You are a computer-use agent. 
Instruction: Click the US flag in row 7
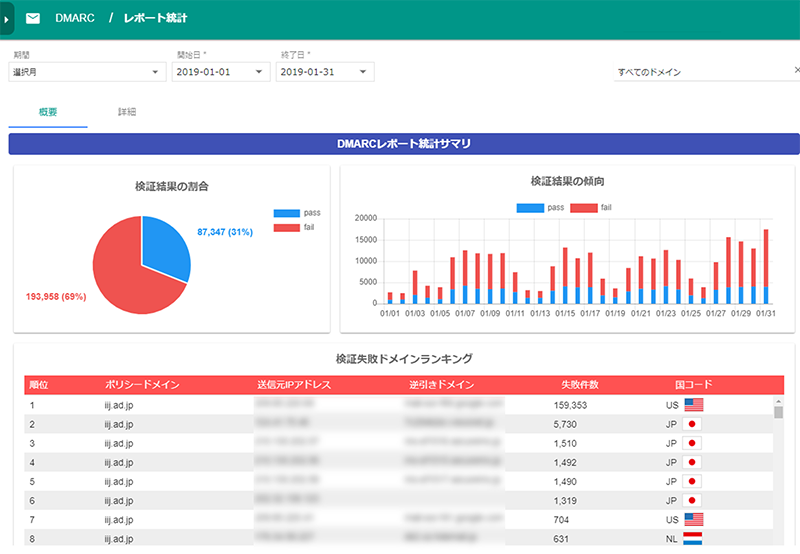click(694, 520)
